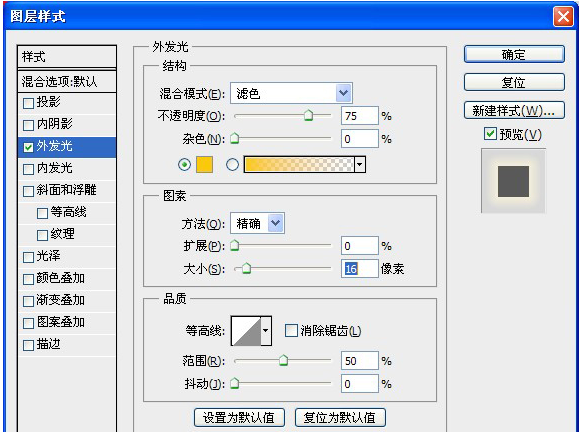The height and width of the screenshot is (432, 579).
Task: Open the 描边 stroke settings row
Action: tap(67, 345)
